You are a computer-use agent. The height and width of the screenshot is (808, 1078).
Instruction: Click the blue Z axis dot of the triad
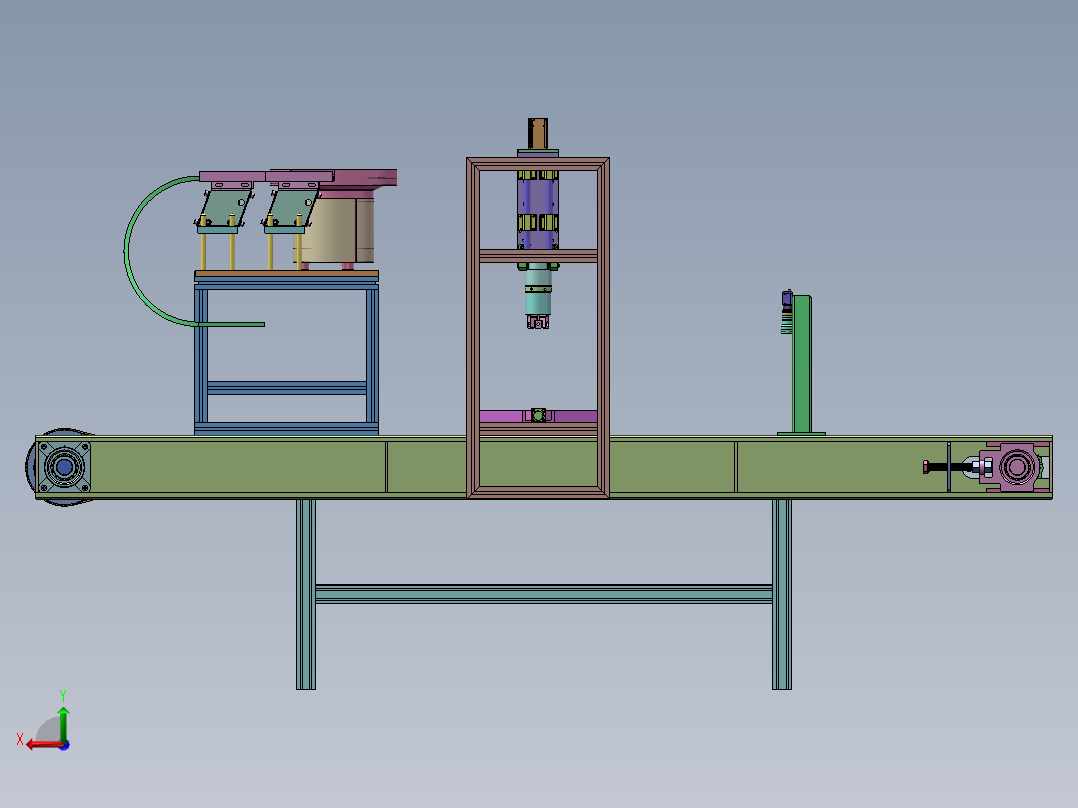pos(65,745)
